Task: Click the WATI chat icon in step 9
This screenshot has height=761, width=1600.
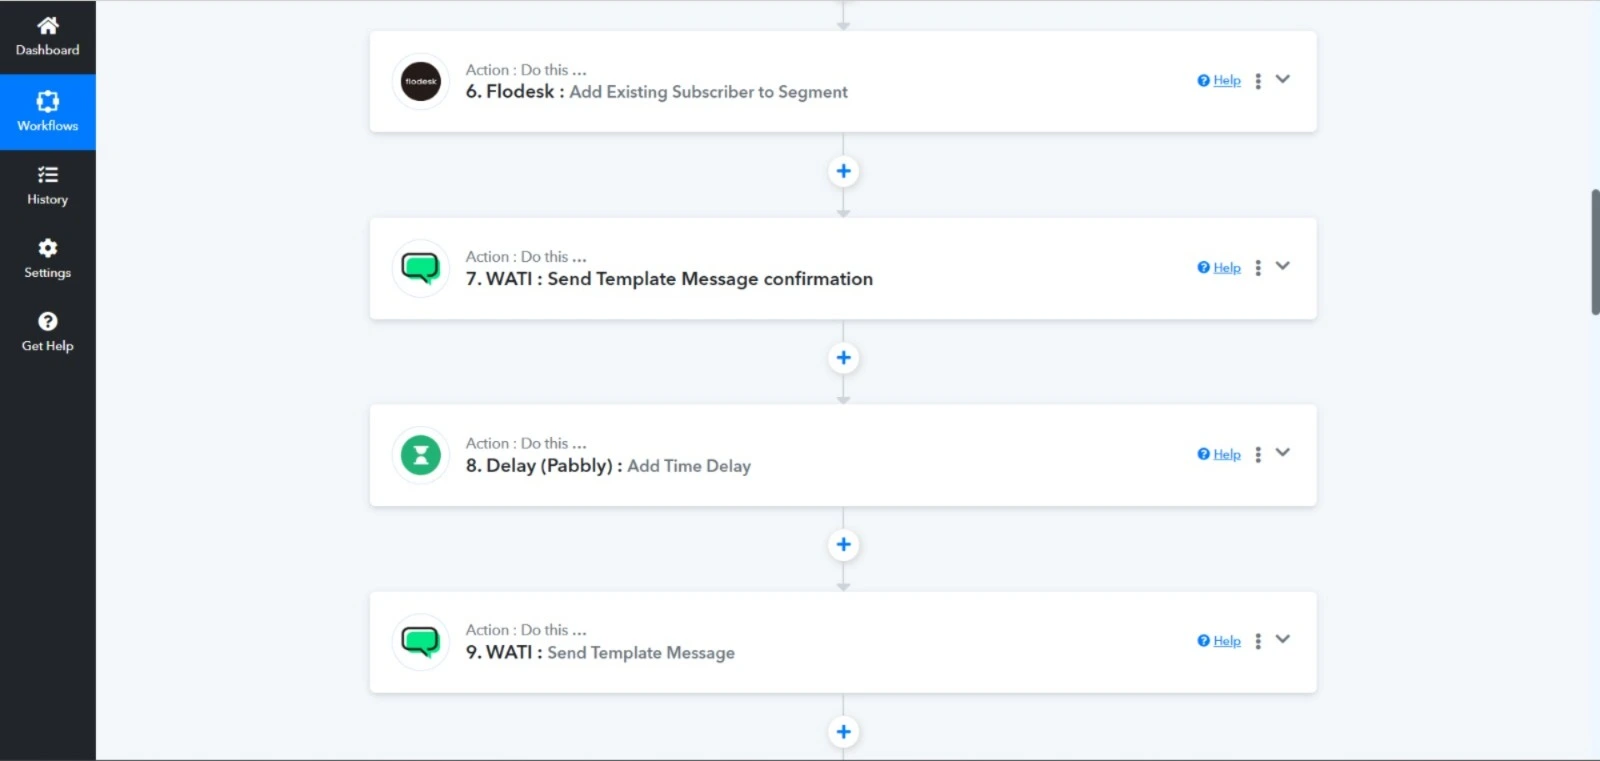Action: point(420,641)
